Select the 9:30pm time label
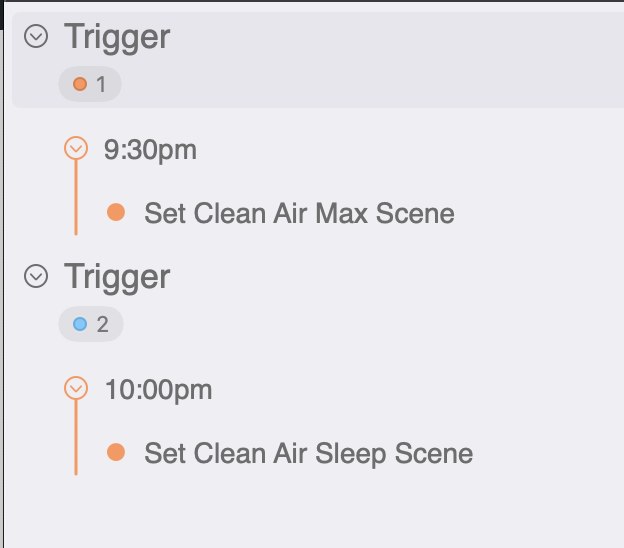This screenshot has width=624, height=548. [150, 150]
